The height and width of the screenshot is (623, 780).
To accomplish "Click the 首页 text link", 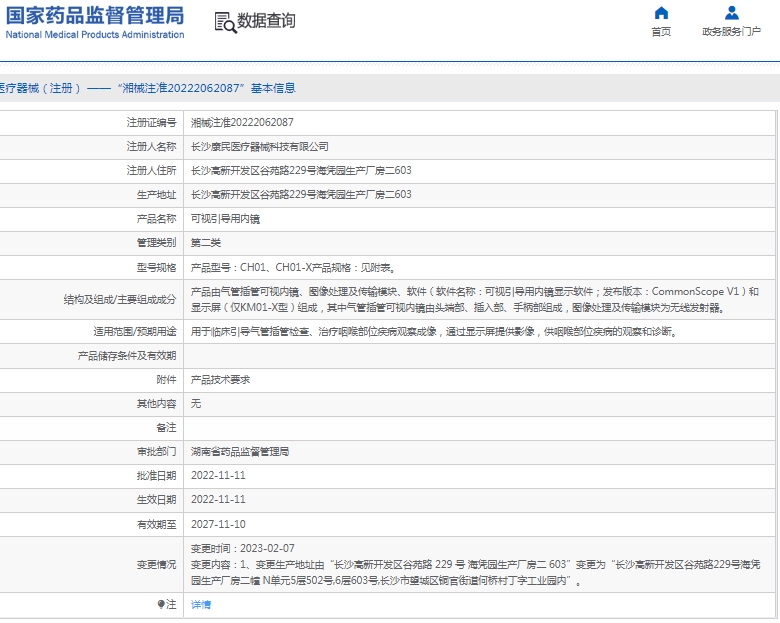I will [x=661, y=32].
